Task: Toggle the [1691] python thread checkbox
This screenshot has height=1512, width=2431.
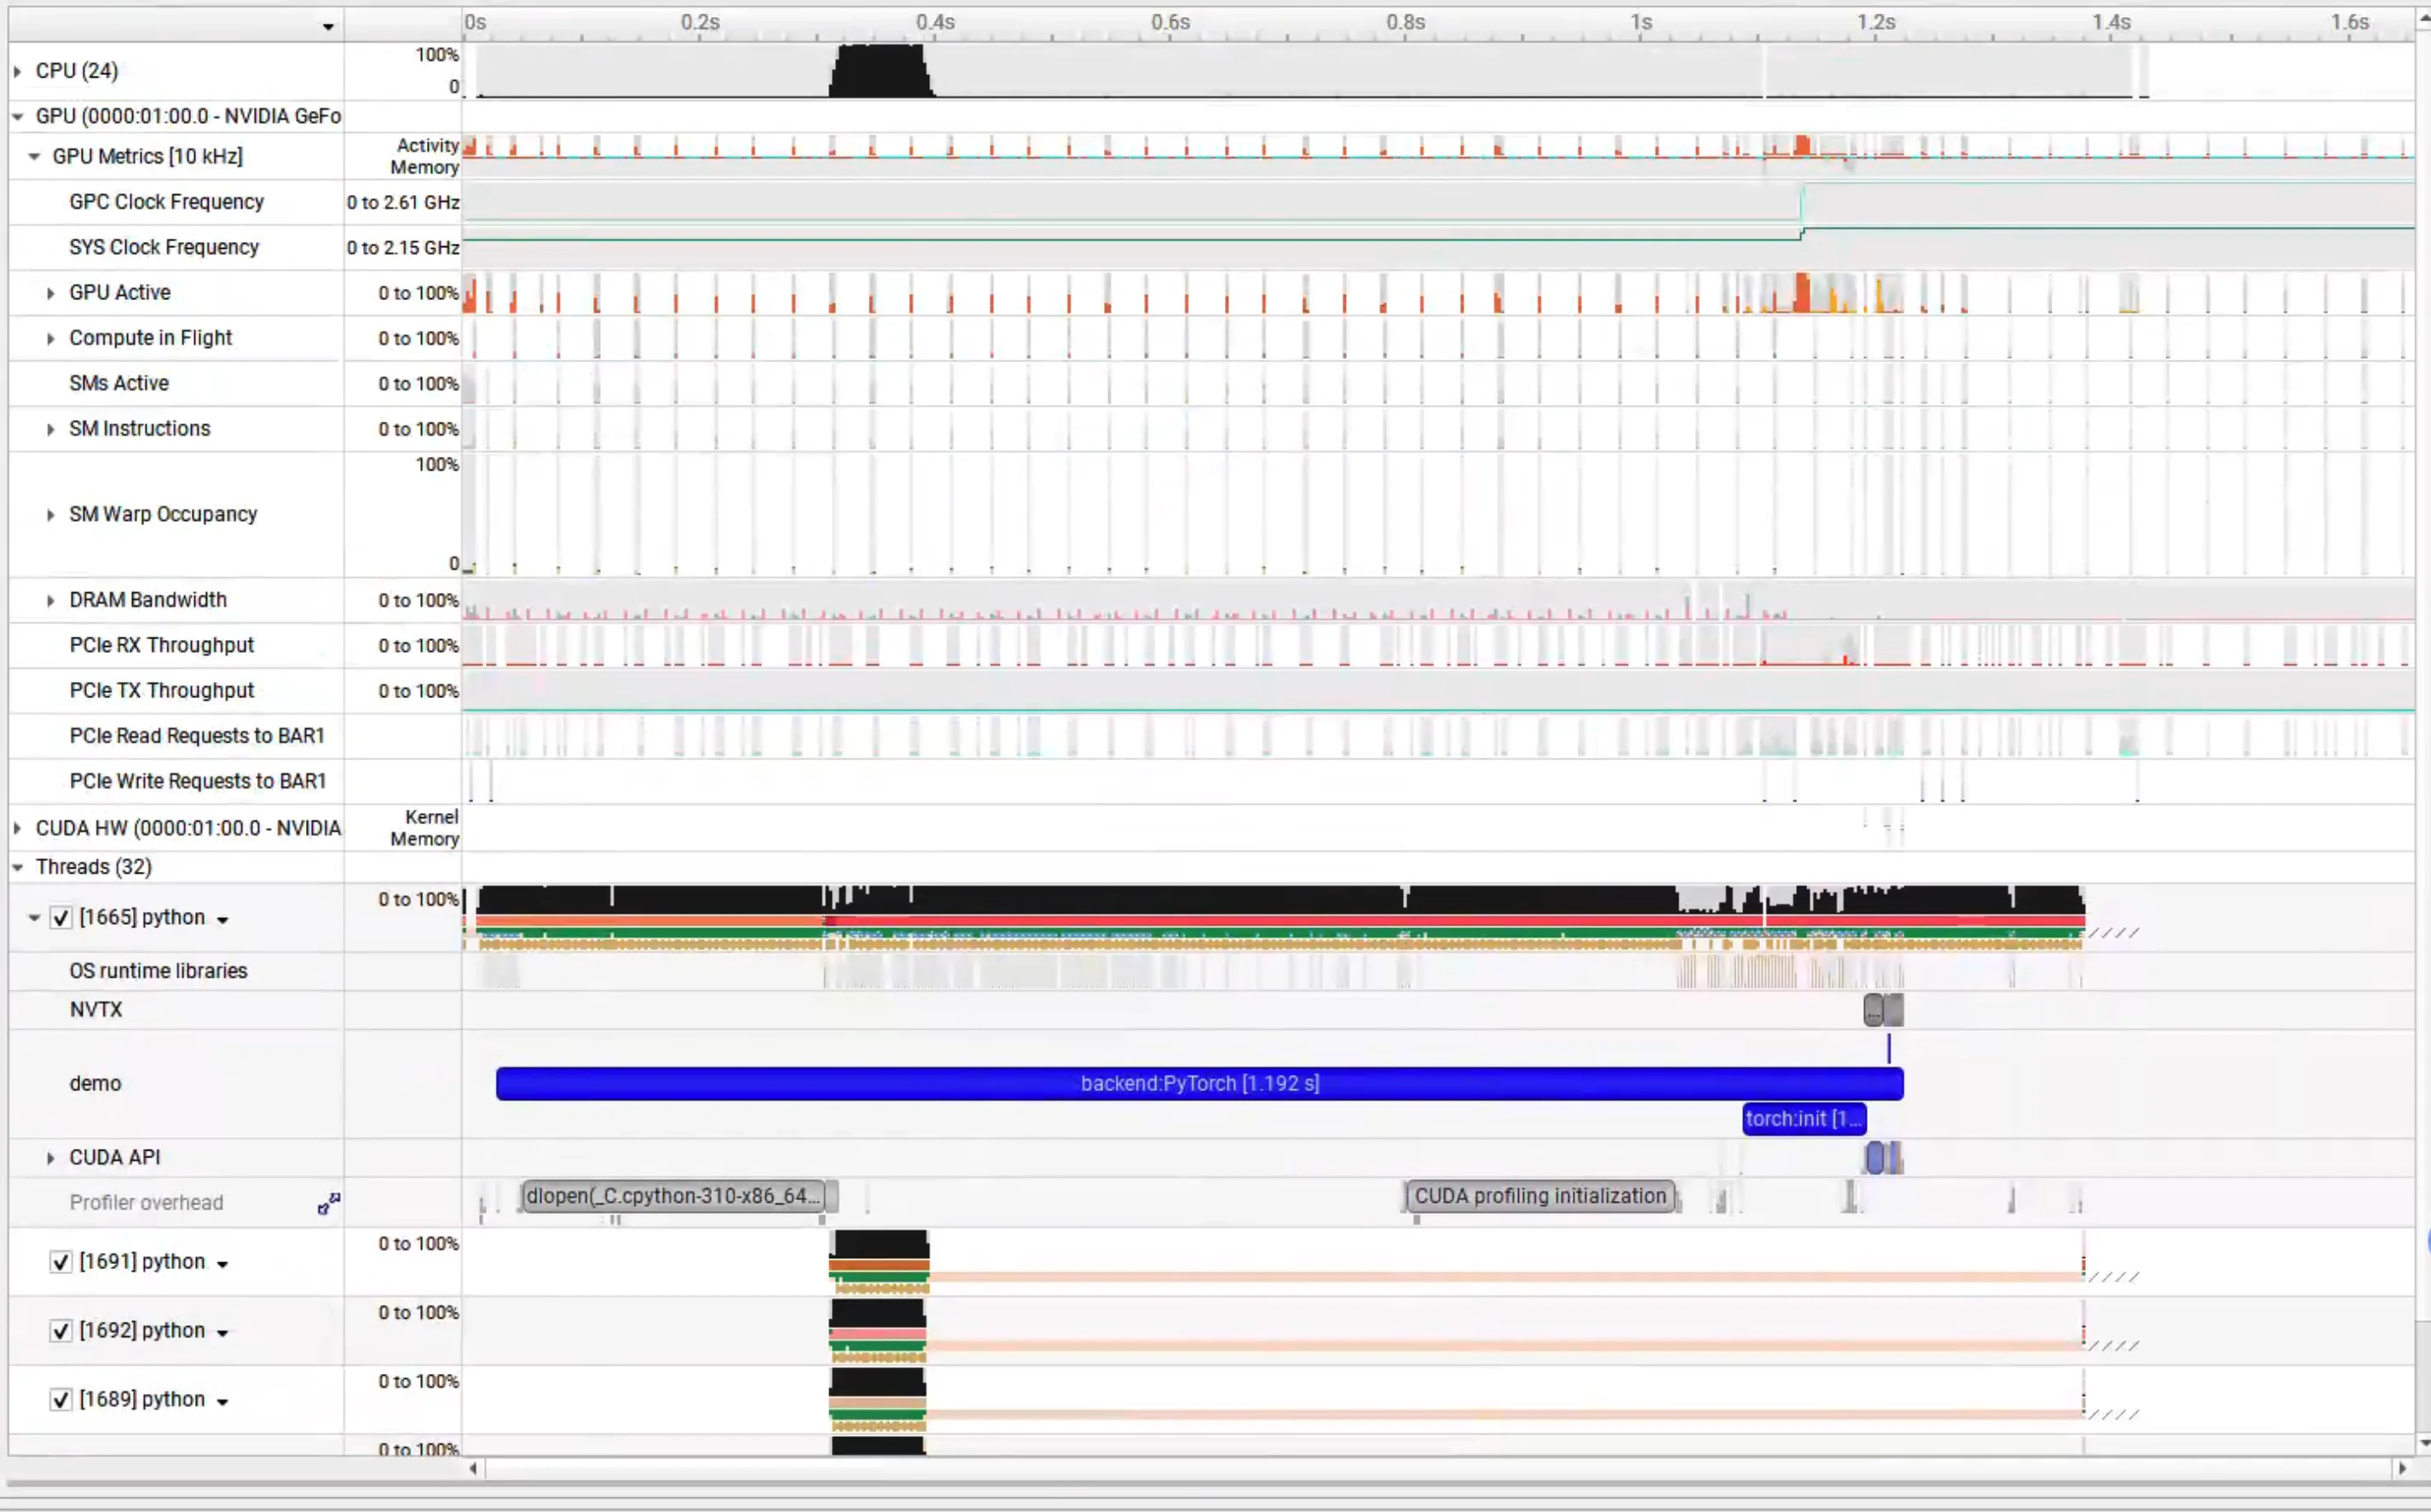Action: [x=61, y=1262]
